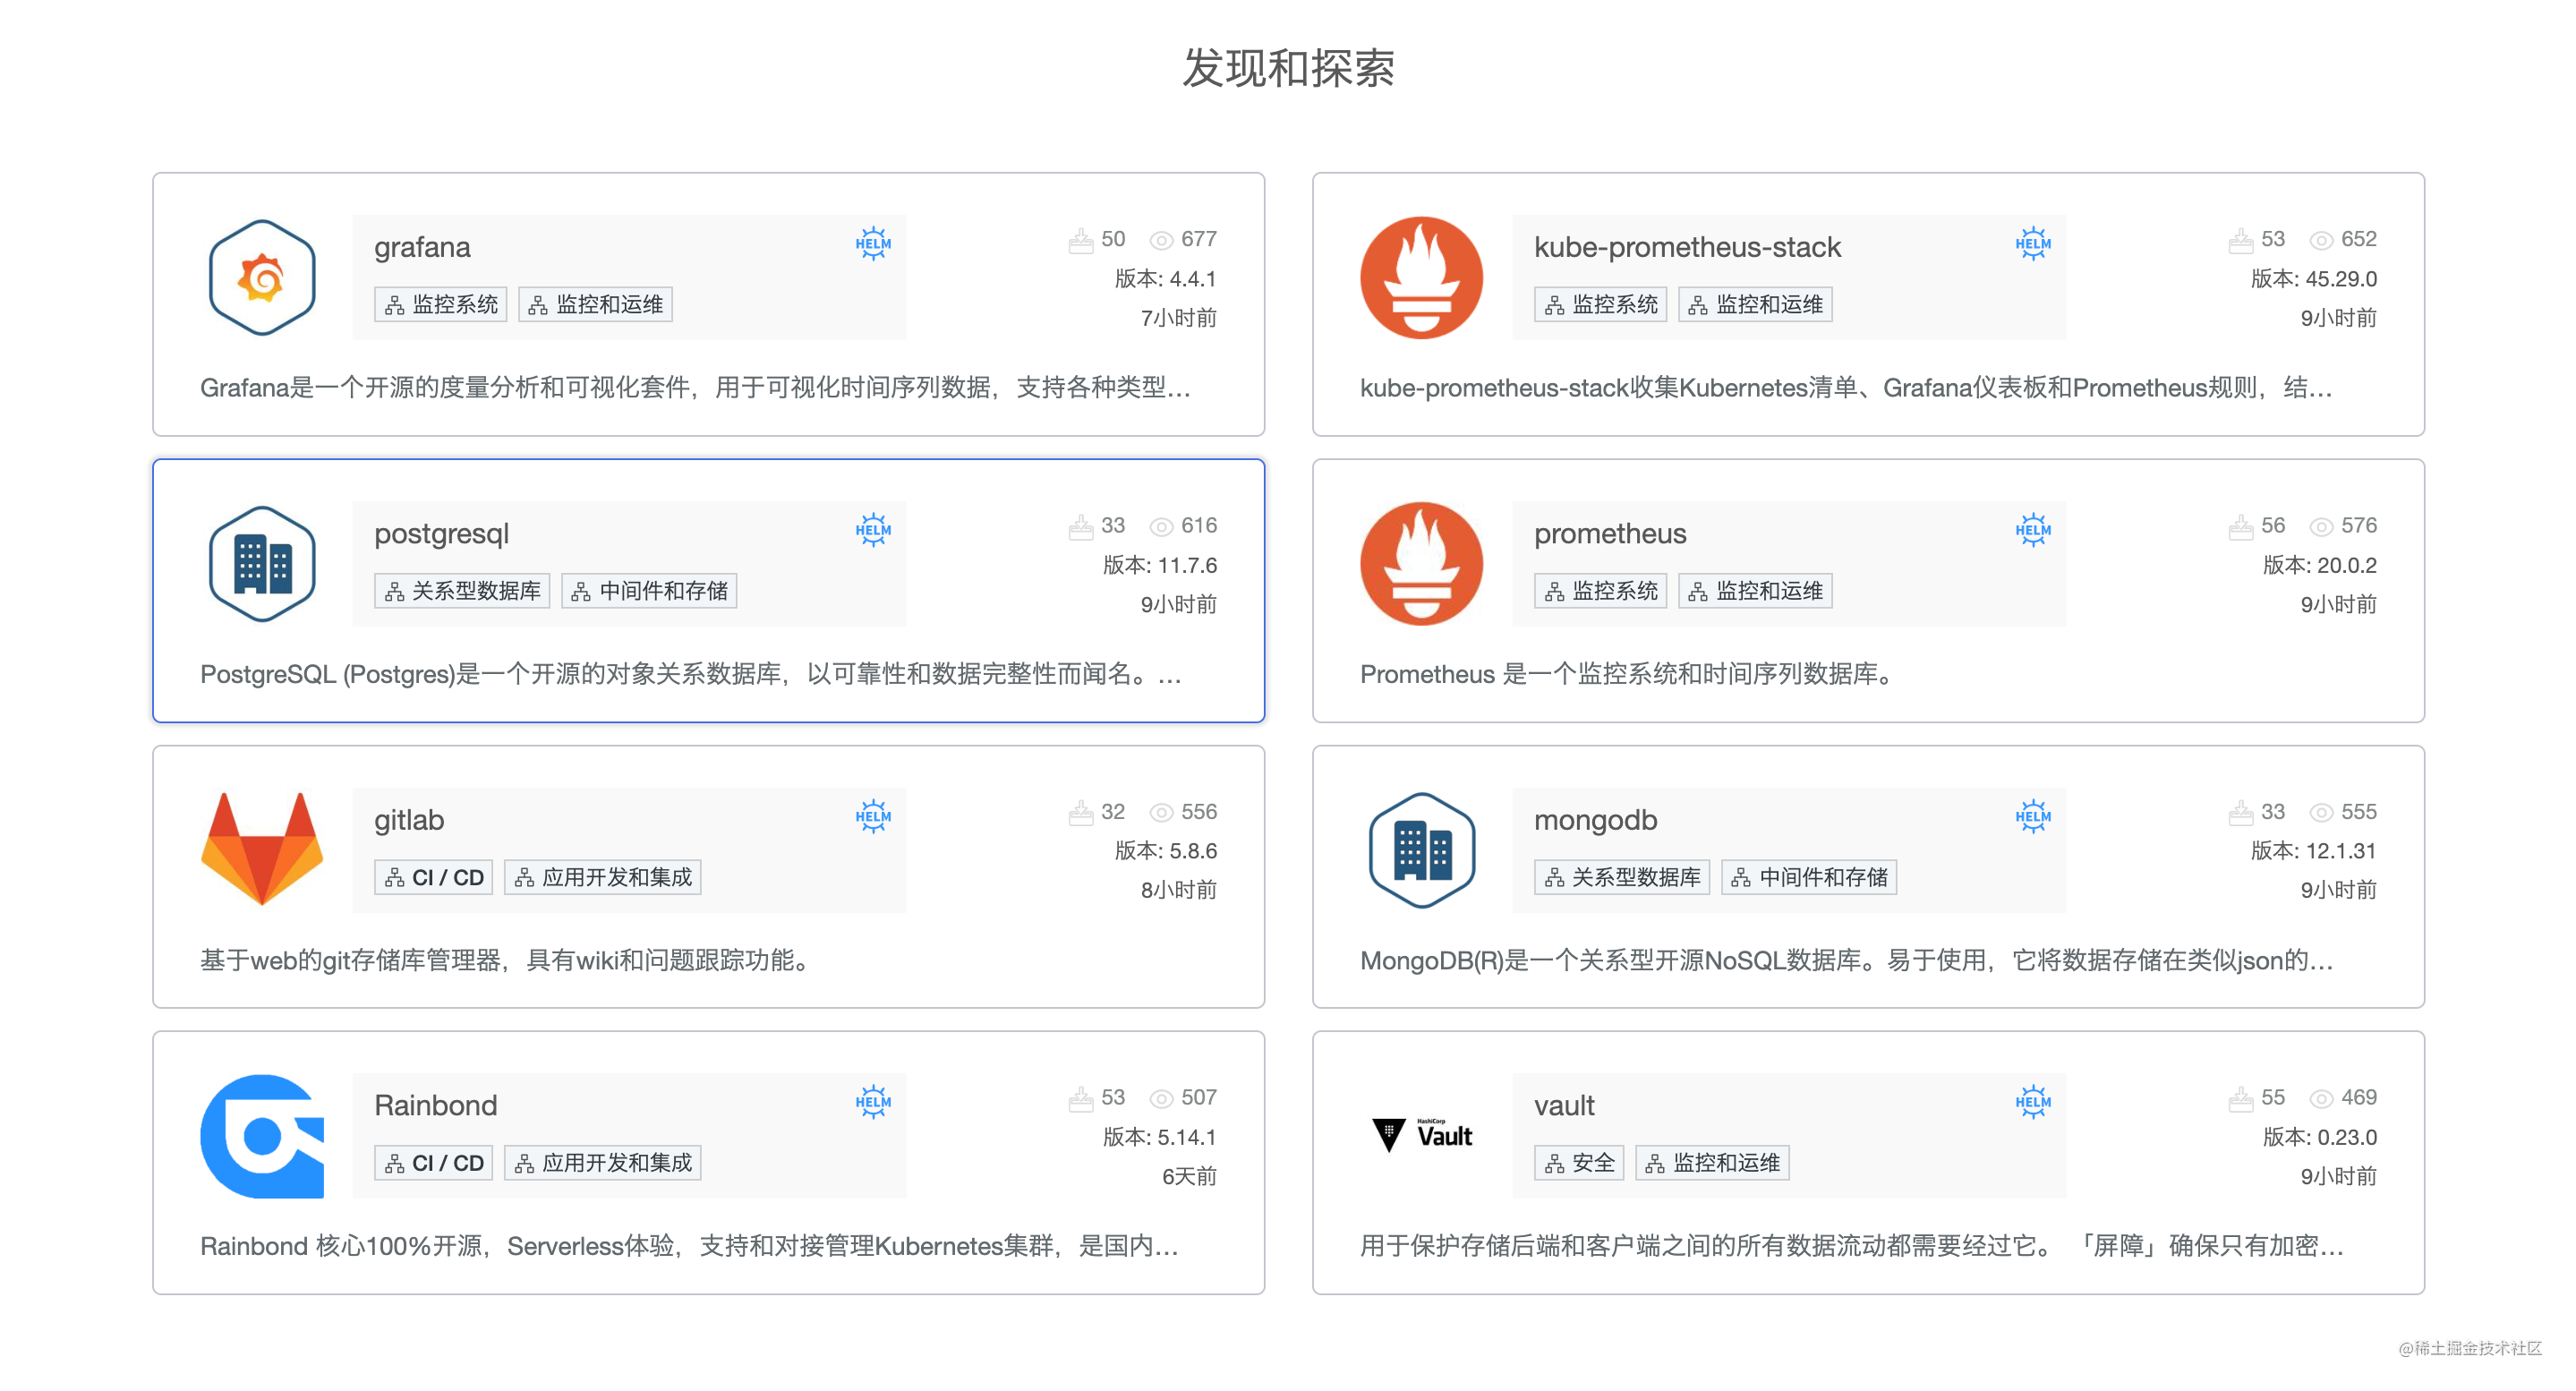Open the mongodb package title
The height and width of the screenshot is (1391, 2576).
(x=1595, y=820)
